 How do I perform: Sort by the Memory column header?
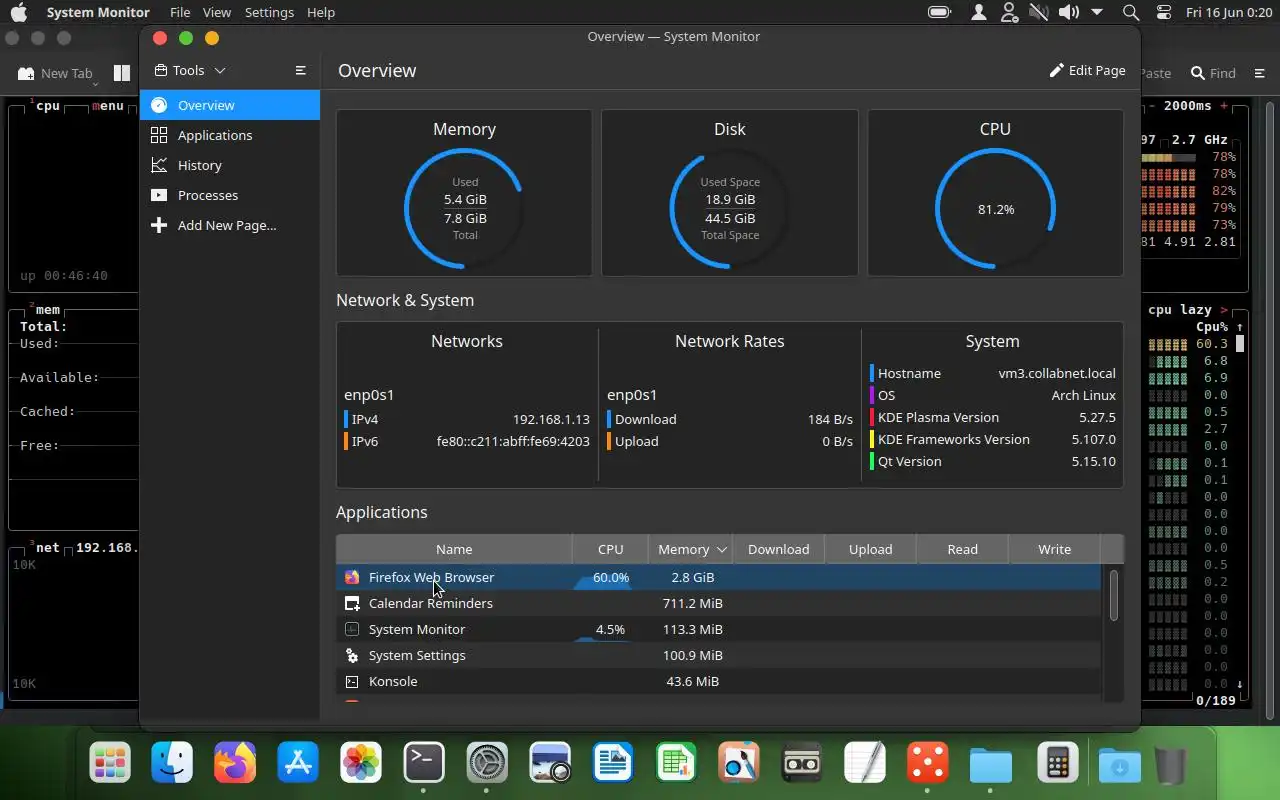point(690,549)
